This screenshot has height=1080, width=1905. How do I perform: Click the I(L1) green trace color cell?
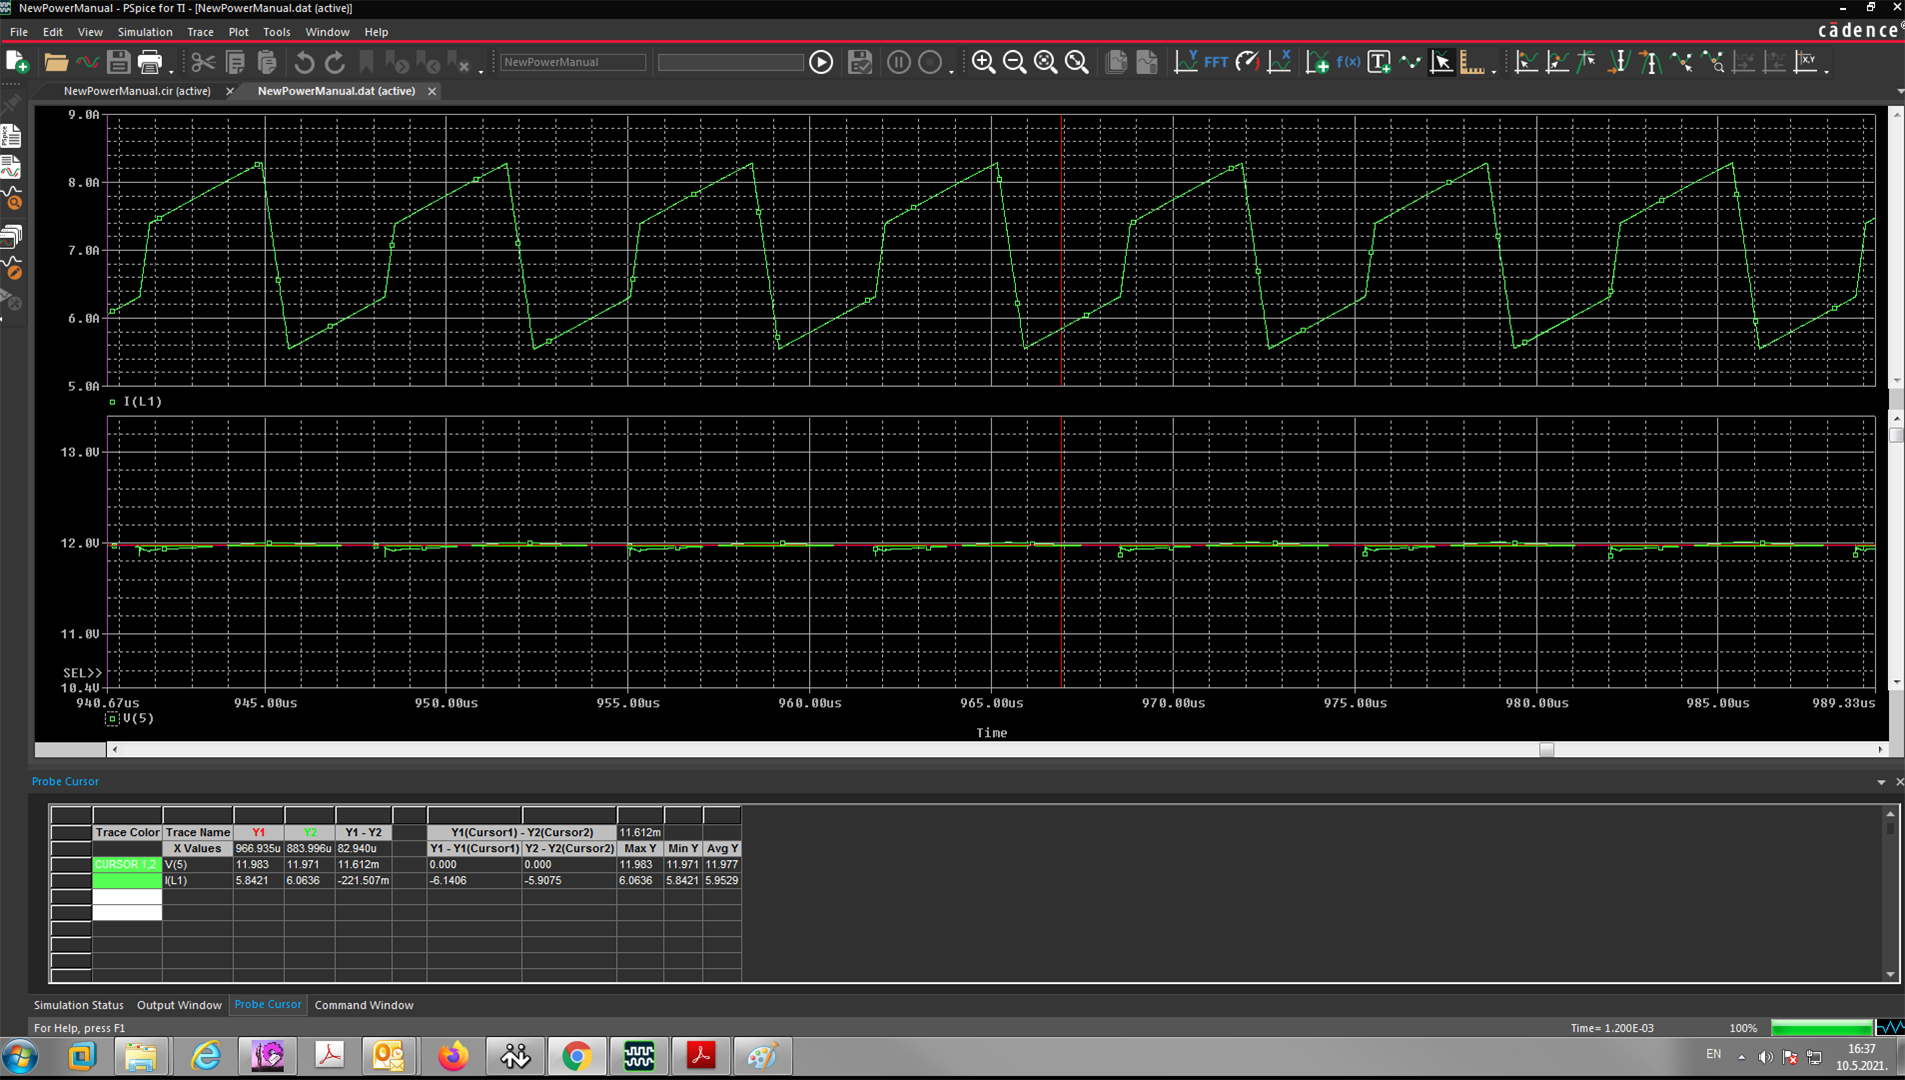coord(127,880)
